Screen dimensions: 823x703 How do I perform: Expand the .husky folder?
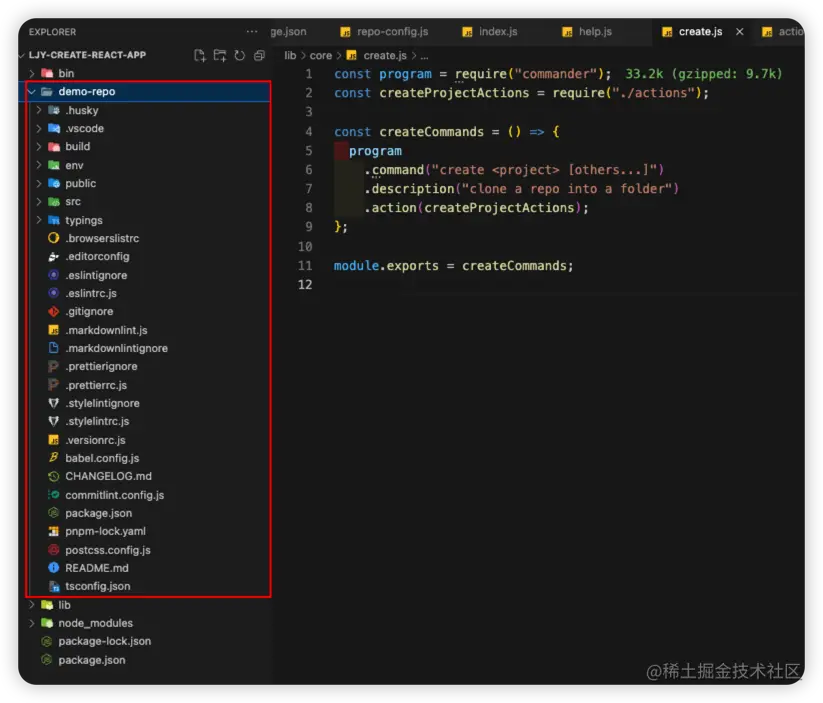39,110
